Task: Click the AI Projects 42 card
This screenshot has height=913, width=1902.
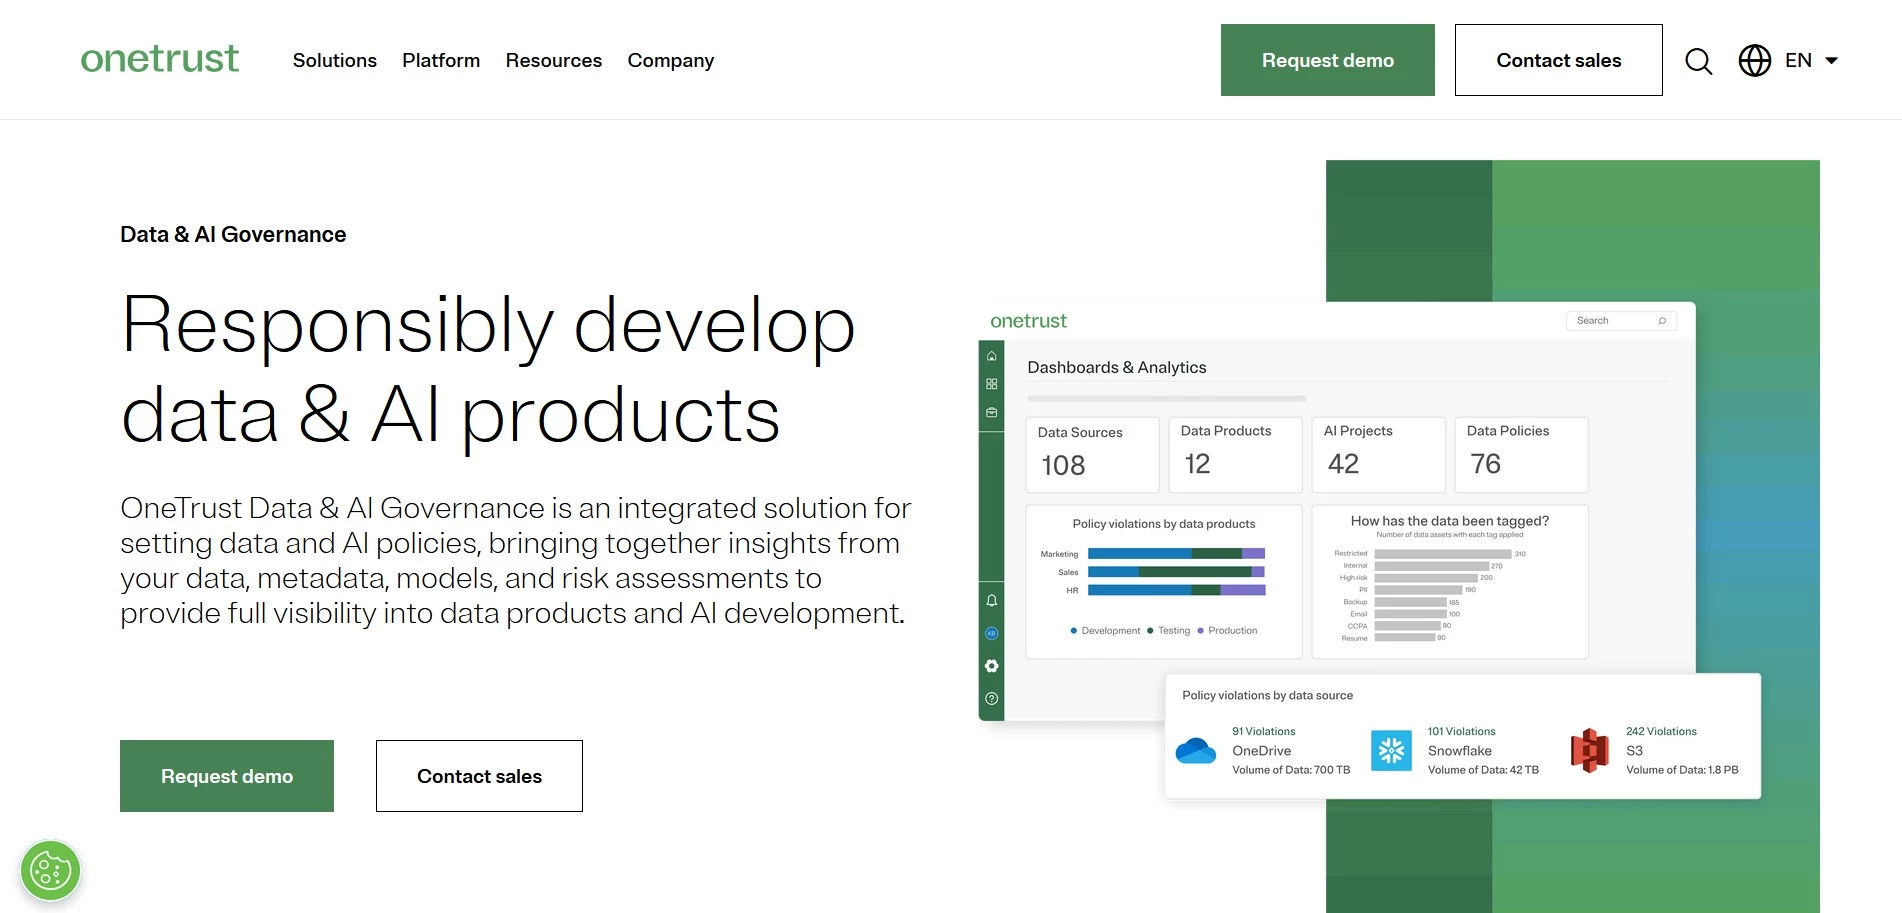Action: [1378, 455]
